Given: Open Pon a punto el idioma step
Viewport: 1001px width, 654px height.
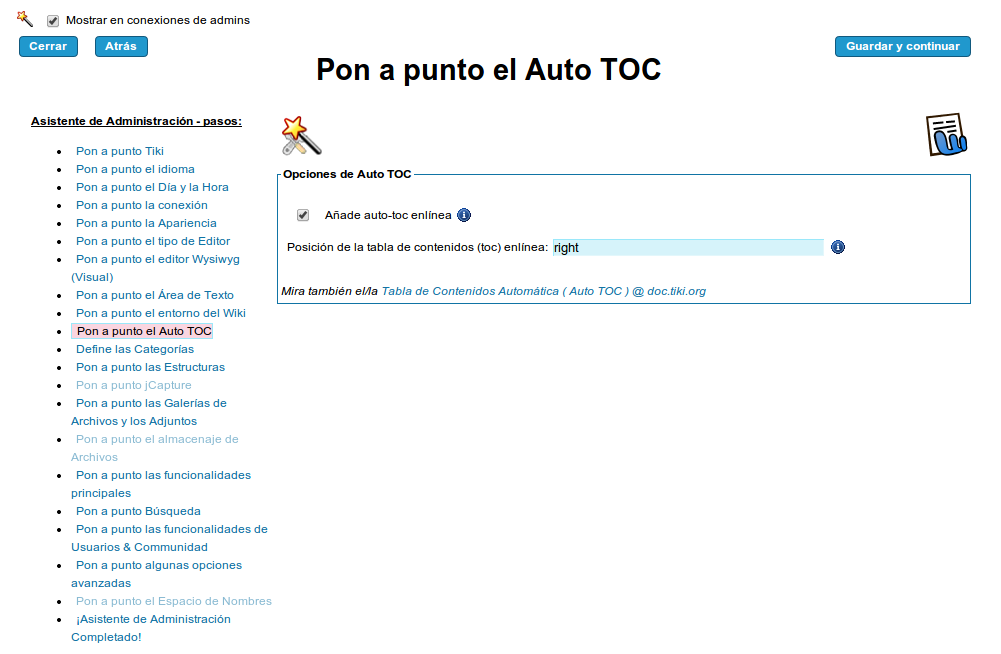Looking at the screenshot, I should click(x=135, y=169).
